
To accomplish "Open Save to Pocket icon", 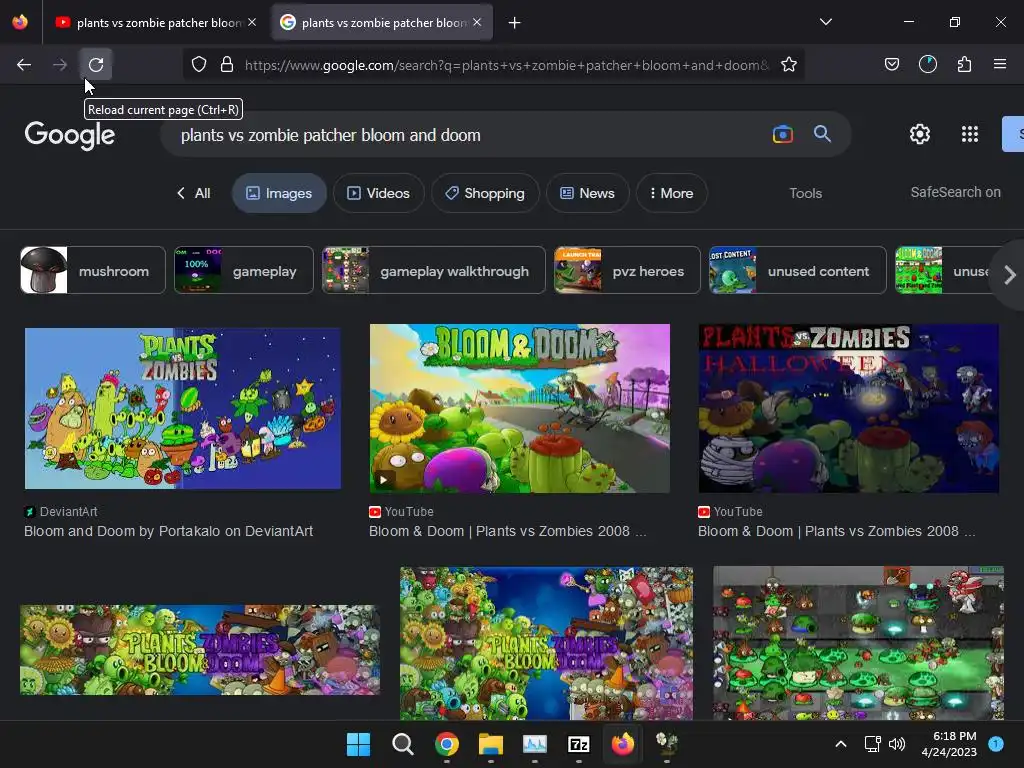I will [892, 64].
